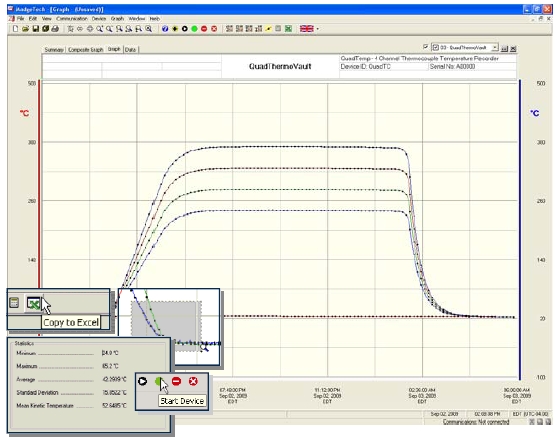The width and height of the screenshot is (557, 440).
Task: Close the dataset with small X button
Action: click(513, 49)
